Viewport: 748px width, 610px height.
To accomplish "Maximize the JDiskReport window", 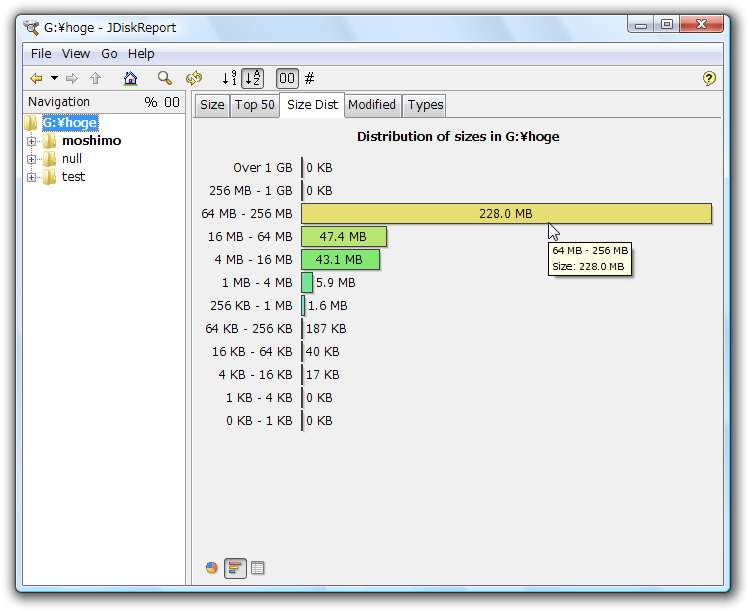I will click(x=667, y=24).
